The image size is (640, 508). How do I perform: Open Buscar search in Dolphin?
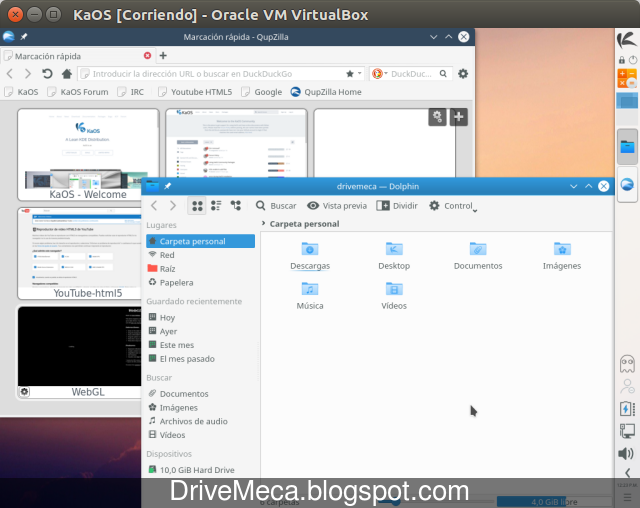[276, 206]
